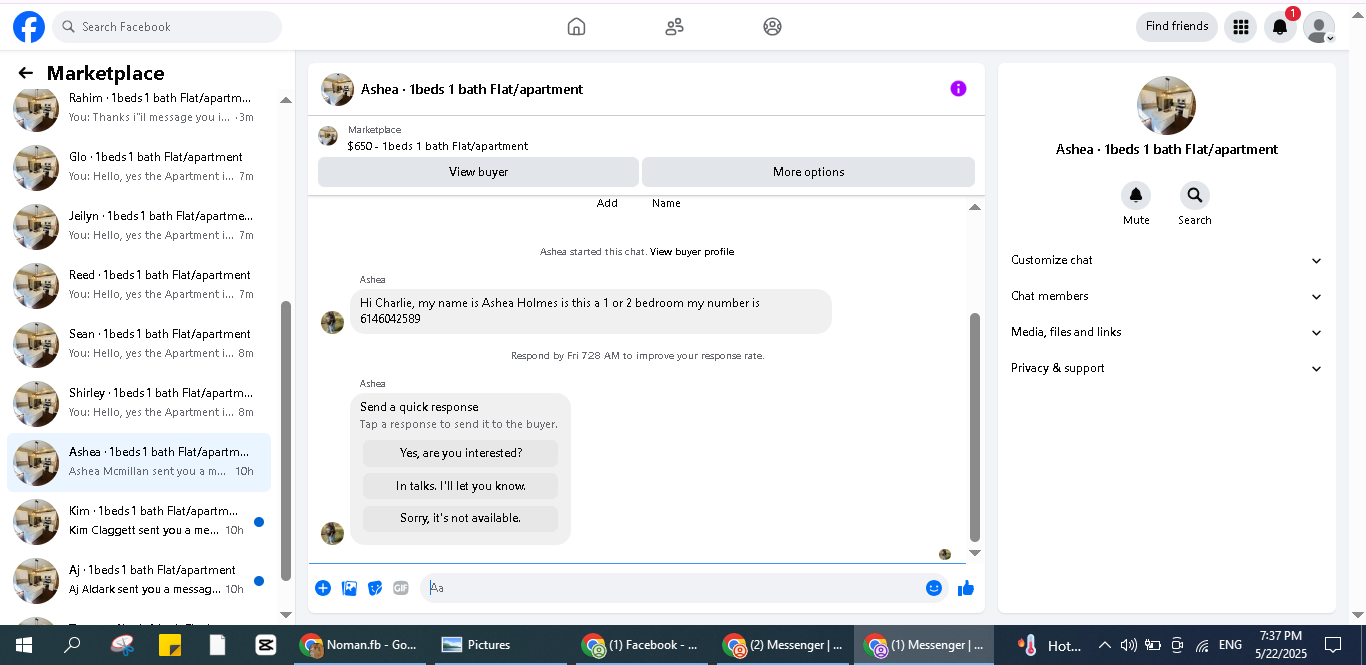Search in the Ashea conversation
Viewport: 1366px width, 665px height.
[x=1194, y=195]
